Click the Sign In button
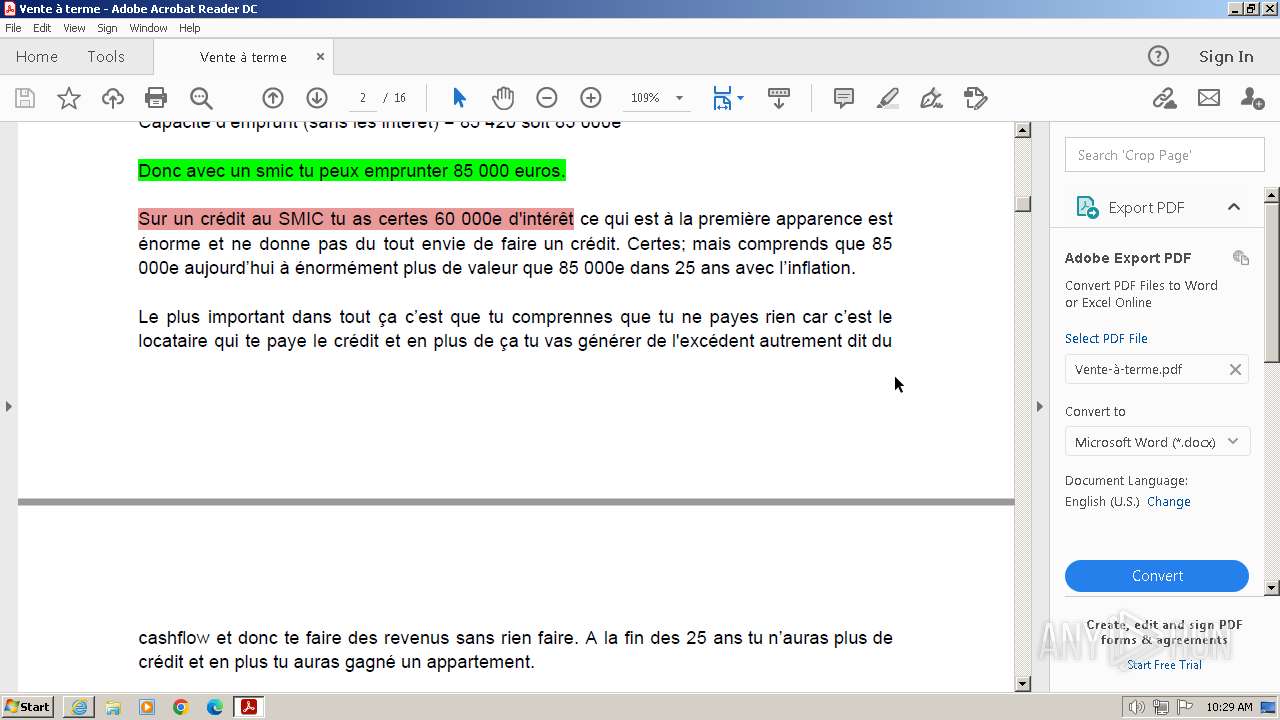The width and height of the screenshot is (1280, 720). 1226,57
